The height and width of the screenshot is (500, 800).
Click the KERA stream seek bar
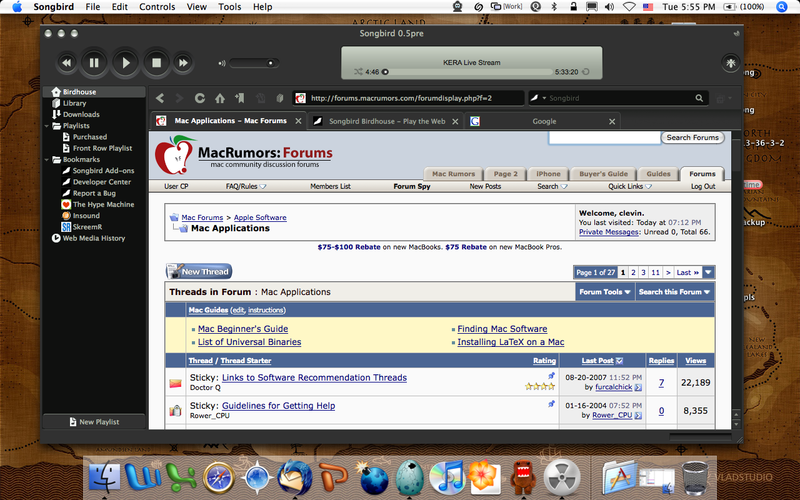[x=467, y=72]
